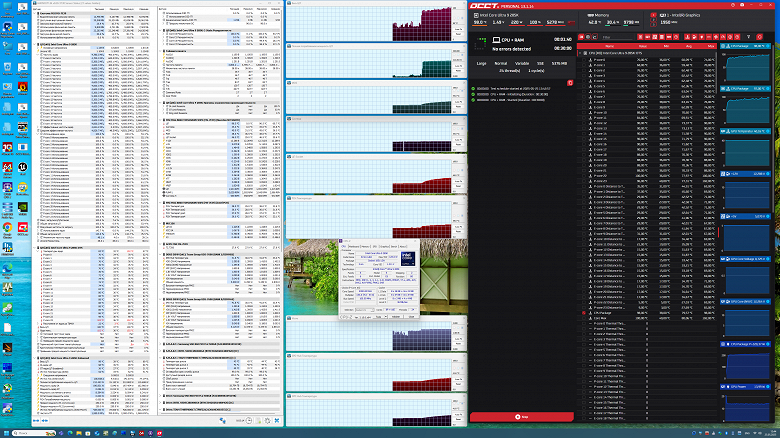The height and width of the screenshot is (438, 780).
Task: Click the Validate button in CPU-Z
Action: pyautogui.click(x=396, y=317)
